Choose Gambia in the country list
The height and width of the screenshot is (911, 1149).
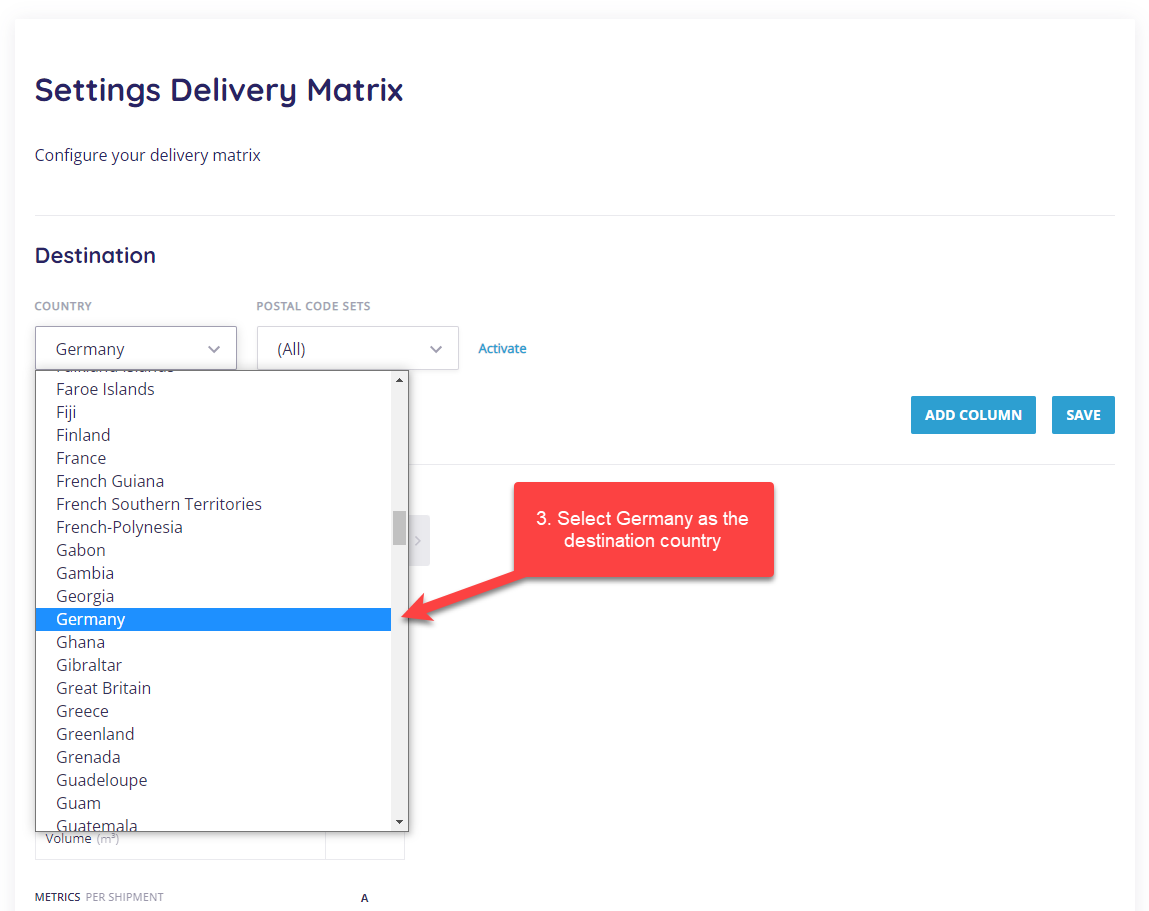coord(213,573)
